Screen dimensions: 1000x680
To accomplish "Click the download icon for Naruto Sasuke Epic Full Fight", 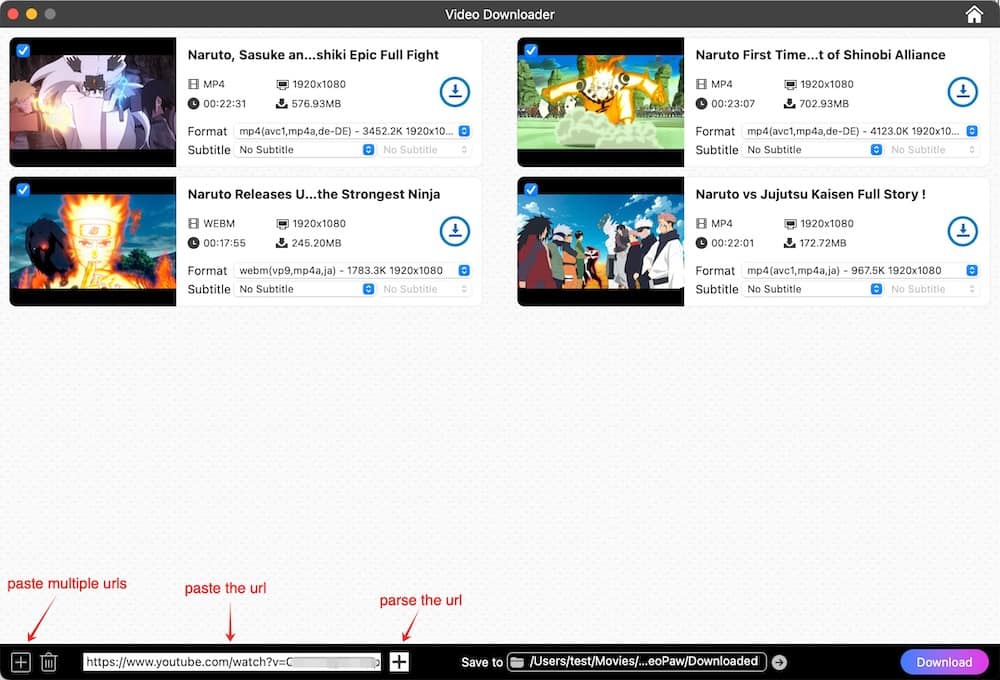I will (455, 91).
